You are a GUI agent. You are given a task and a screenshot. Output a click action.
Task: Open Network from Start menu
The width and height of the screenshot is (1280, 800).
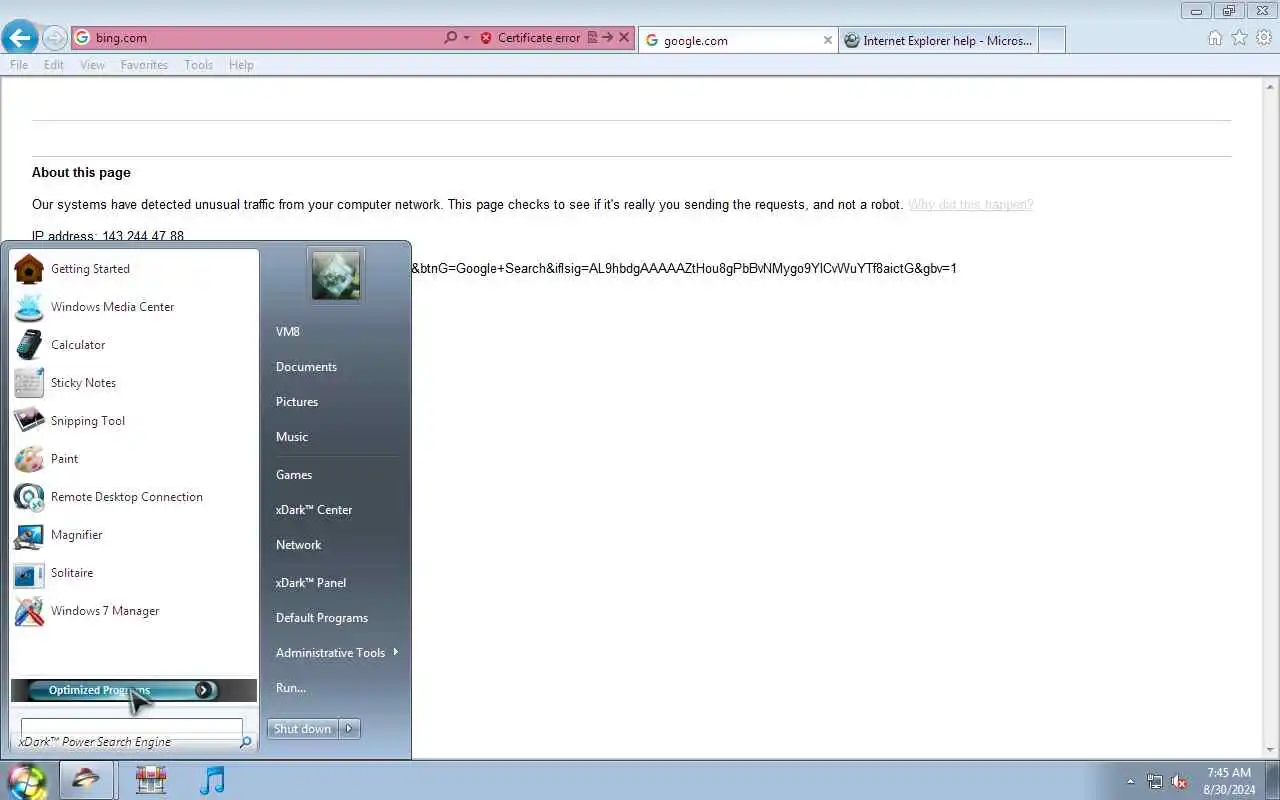click(x=336, y=545)
